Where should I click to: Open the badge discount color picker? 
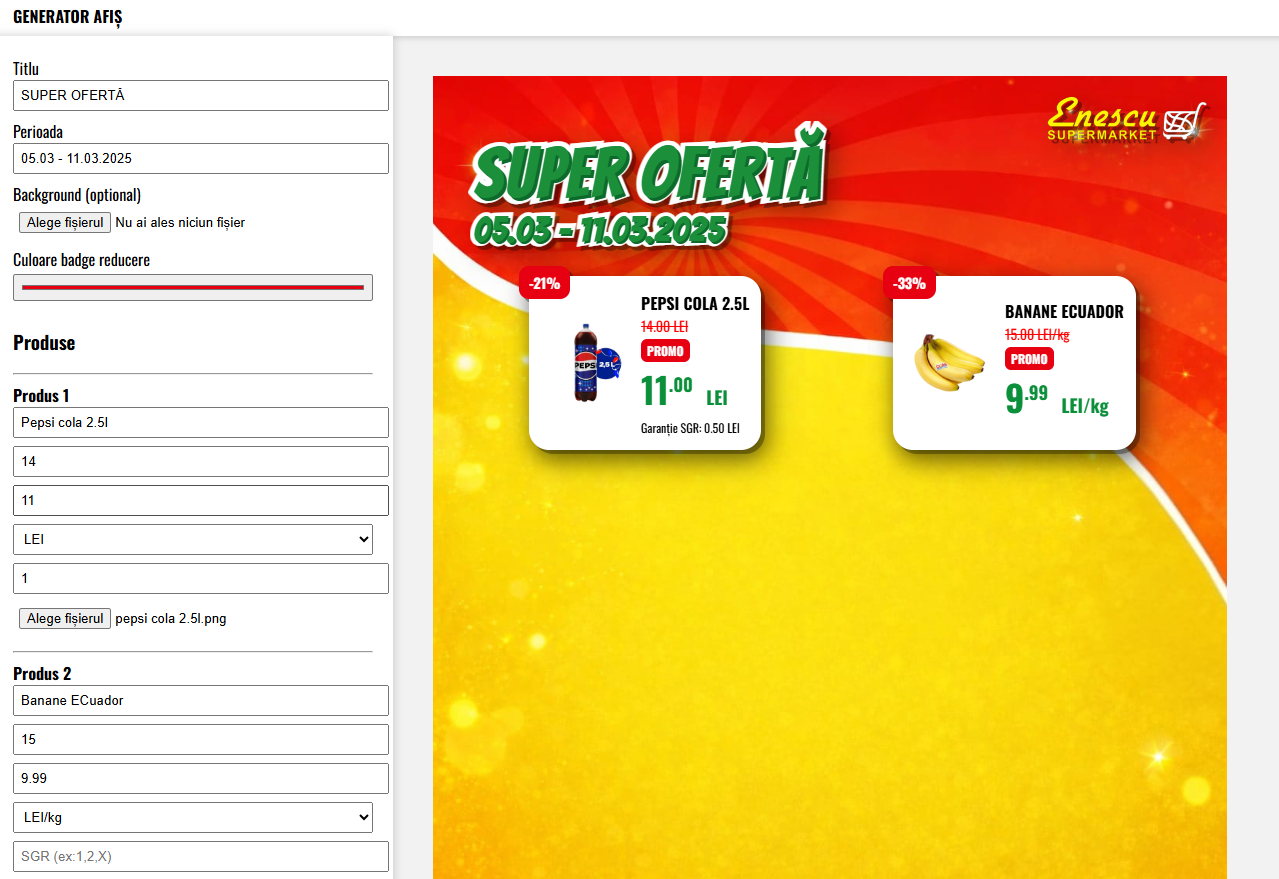[193, 287]
